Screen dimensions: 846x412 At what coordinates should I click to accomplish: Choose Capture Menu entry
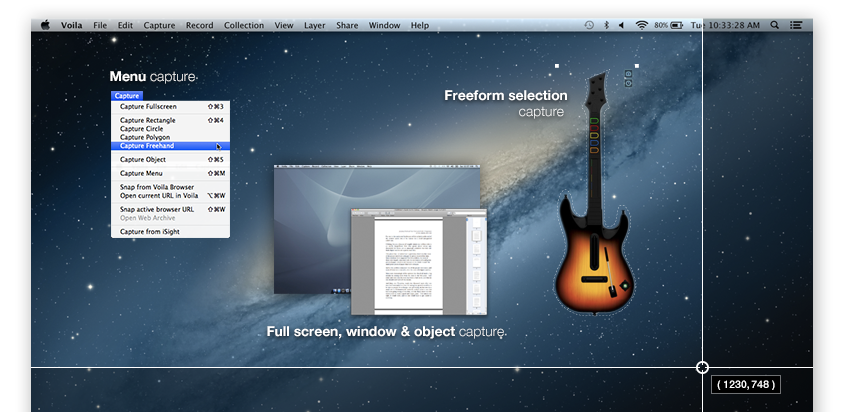[x=170, y=173]
